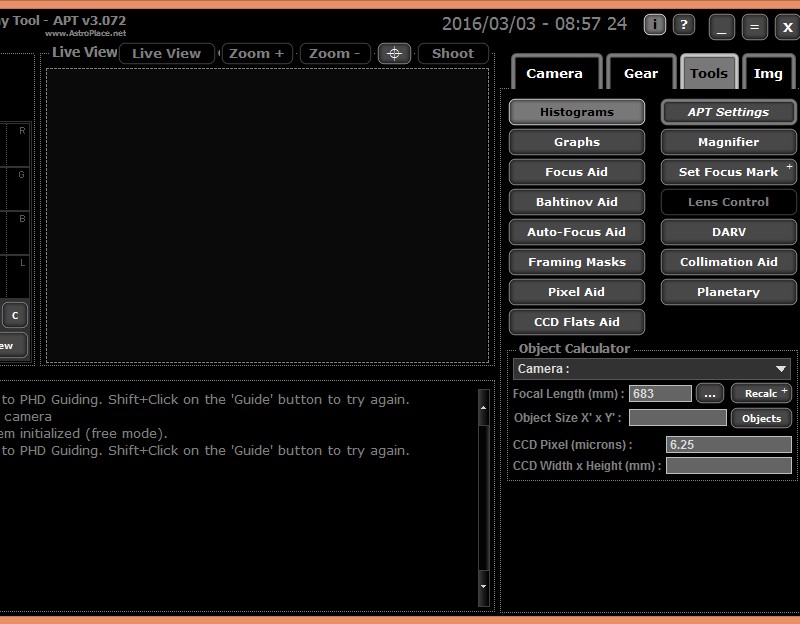This screenshot has height=624, width=800.
Task: Open the Img tab
Action: click(x=768, y=73)
